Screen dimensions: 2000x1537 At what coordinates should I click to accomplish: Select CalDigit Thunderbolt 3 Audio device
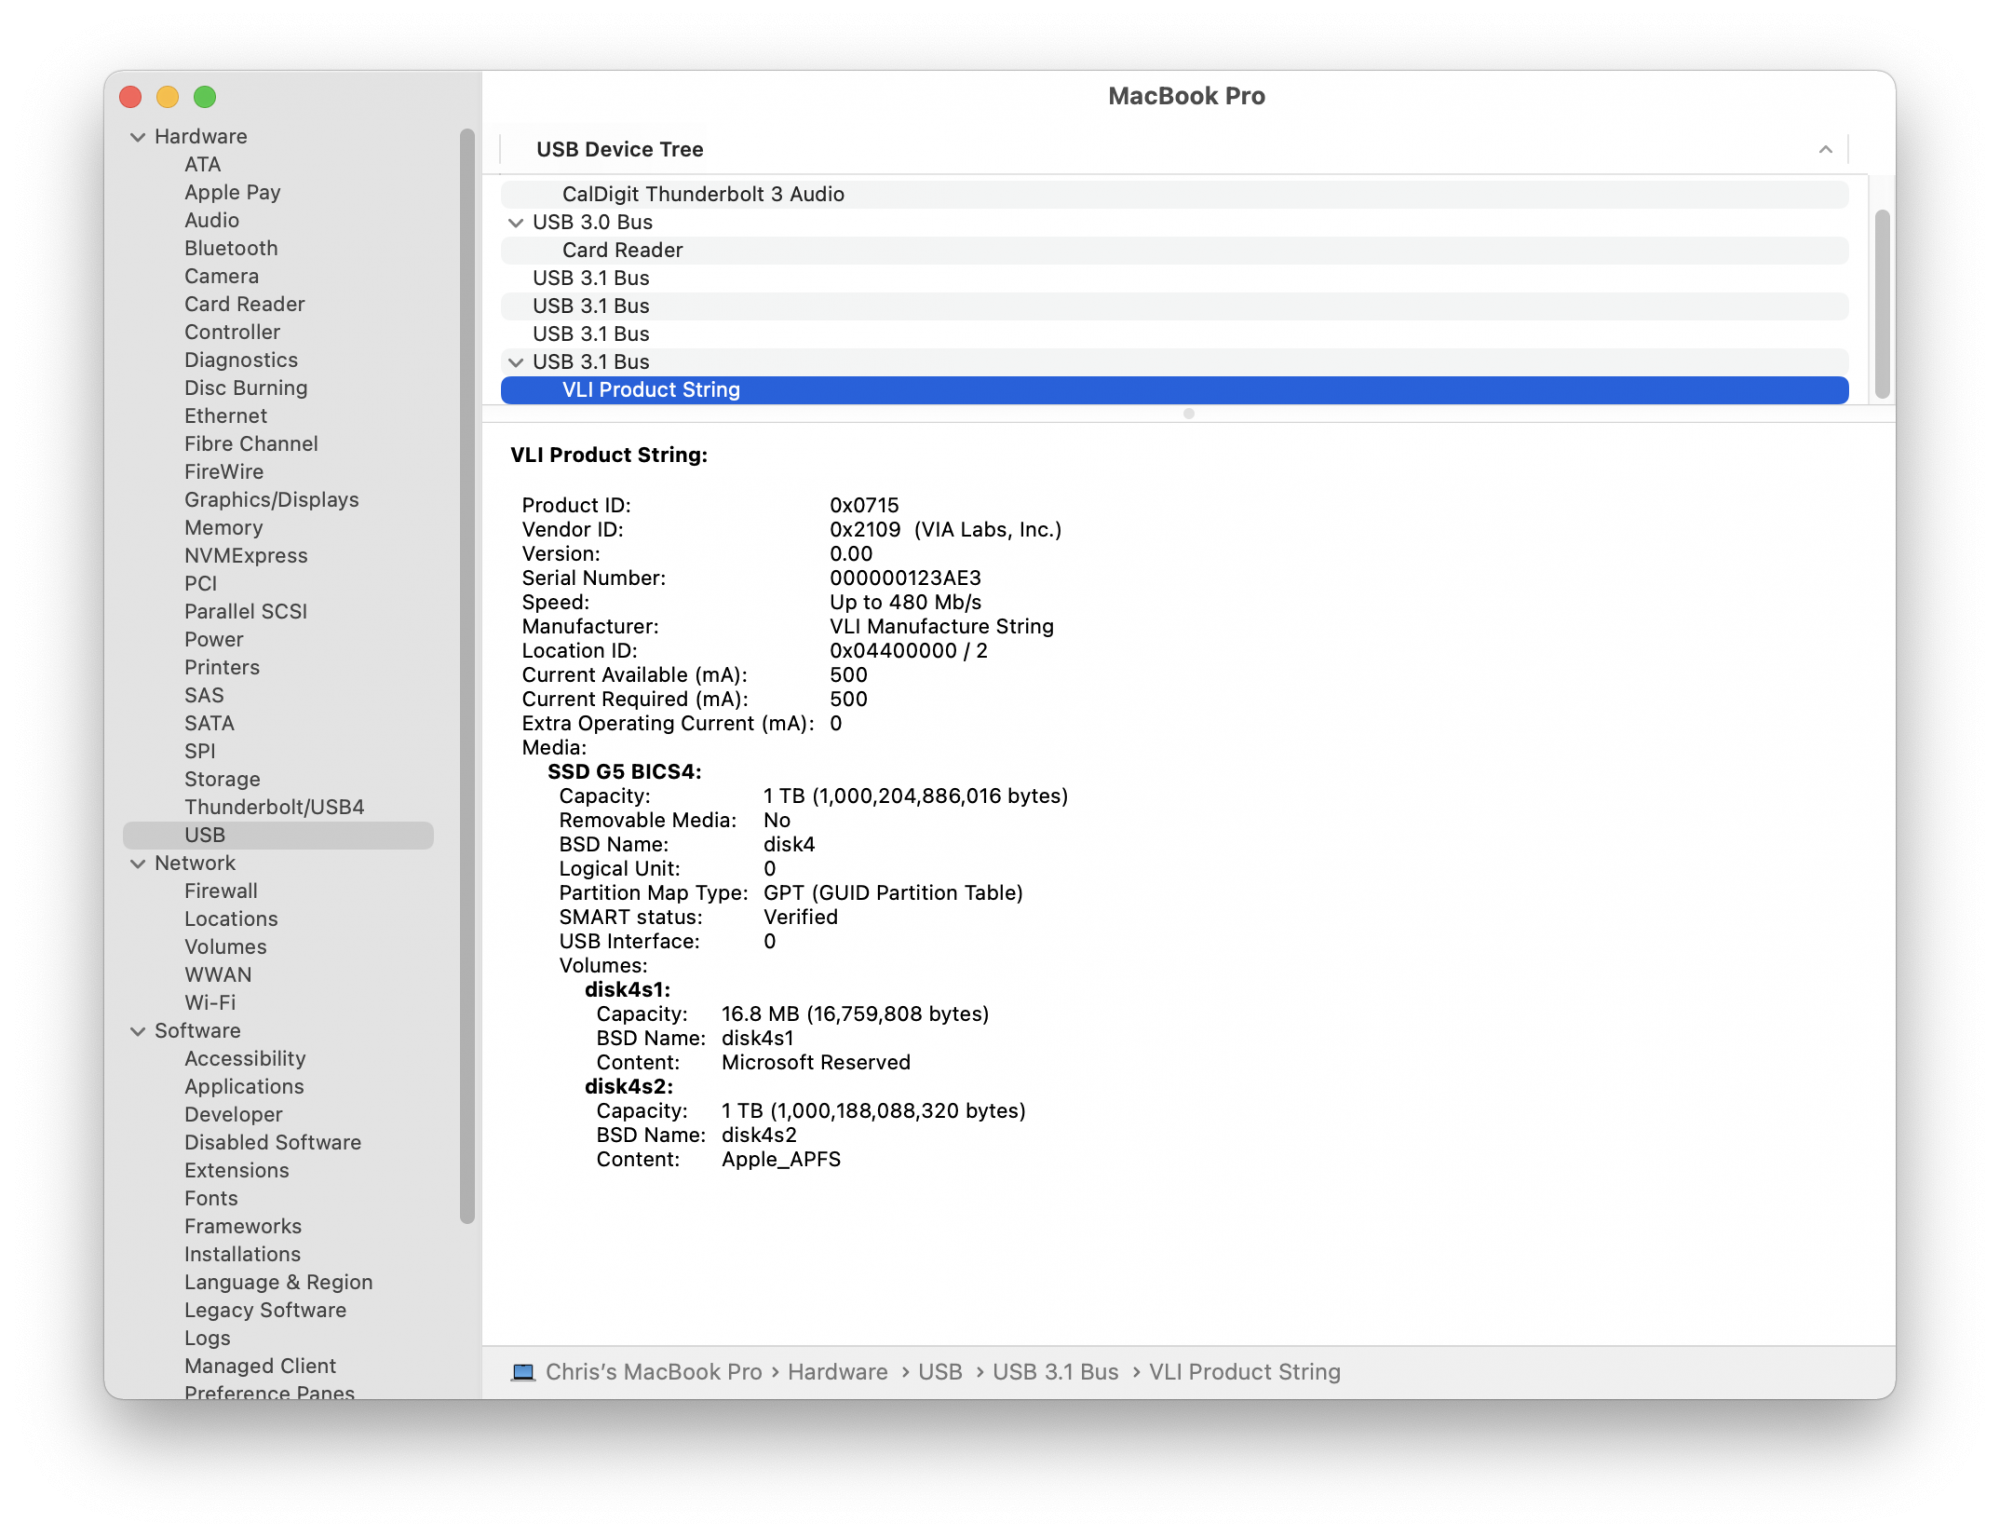[x=702, y=194]
